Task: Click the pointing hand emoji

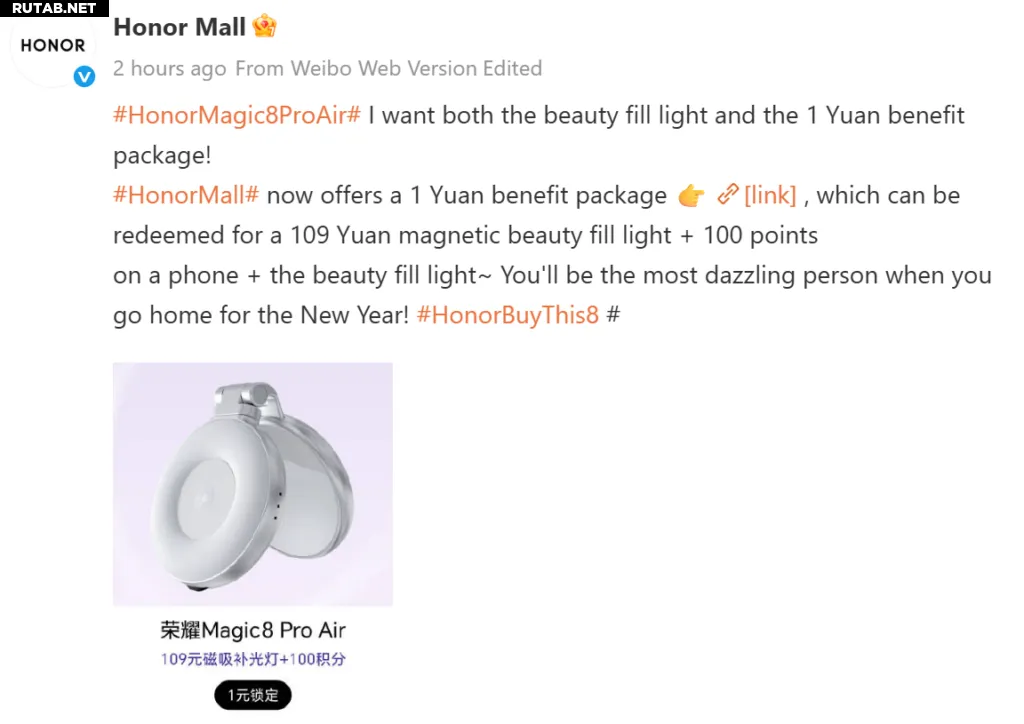Action: click(x=691, y=195)
